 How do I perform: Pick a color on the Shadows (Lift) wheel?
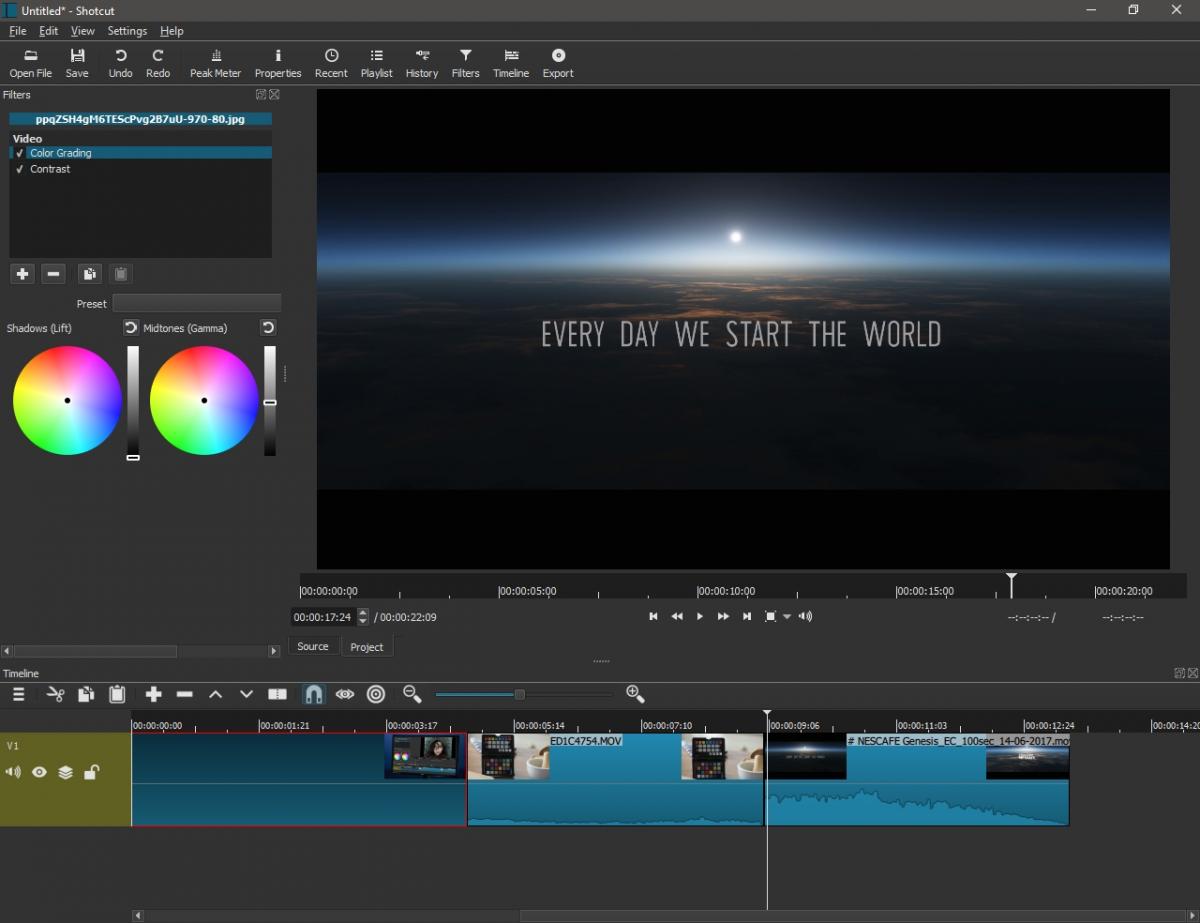pos(67,400)
